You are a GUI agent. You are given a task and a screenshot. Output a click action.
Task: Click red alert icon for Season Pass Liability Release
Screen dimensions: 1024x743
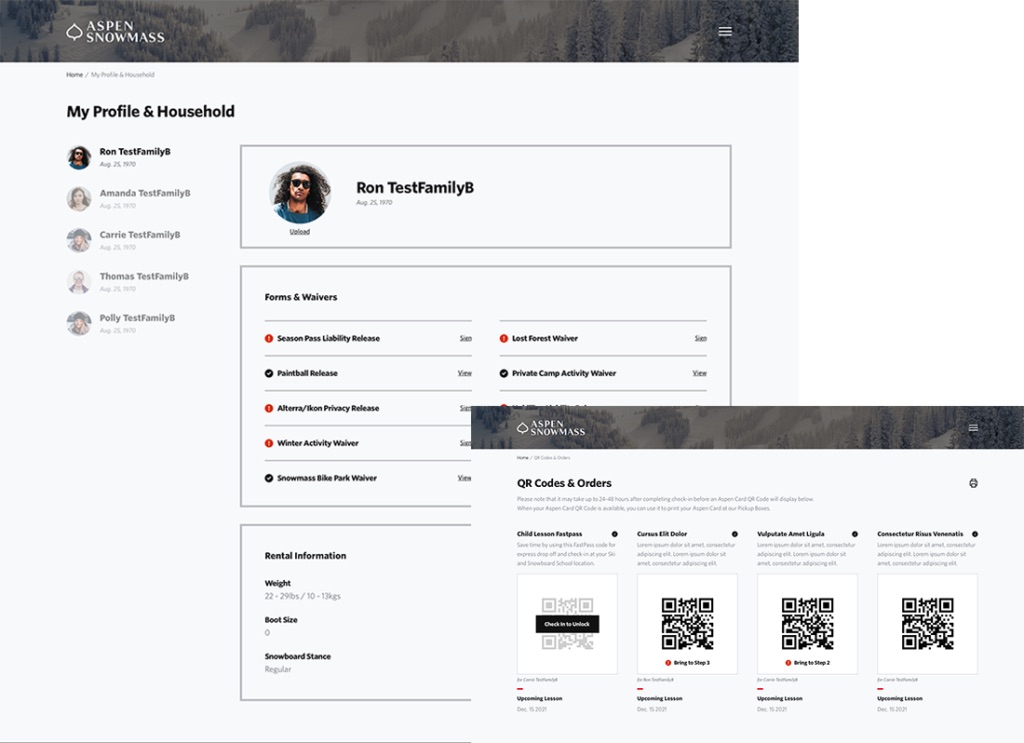269,339
